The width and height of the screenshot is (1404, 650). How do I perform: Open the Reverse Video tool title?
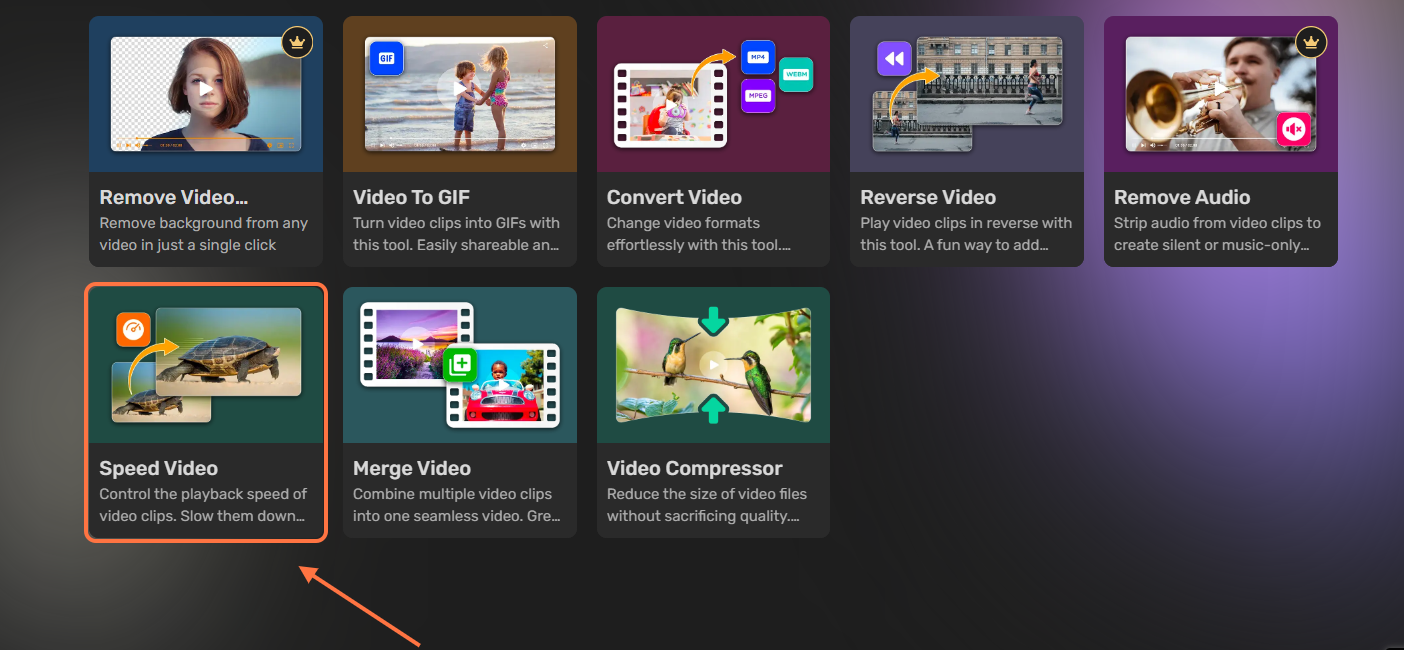coord(928,197)
